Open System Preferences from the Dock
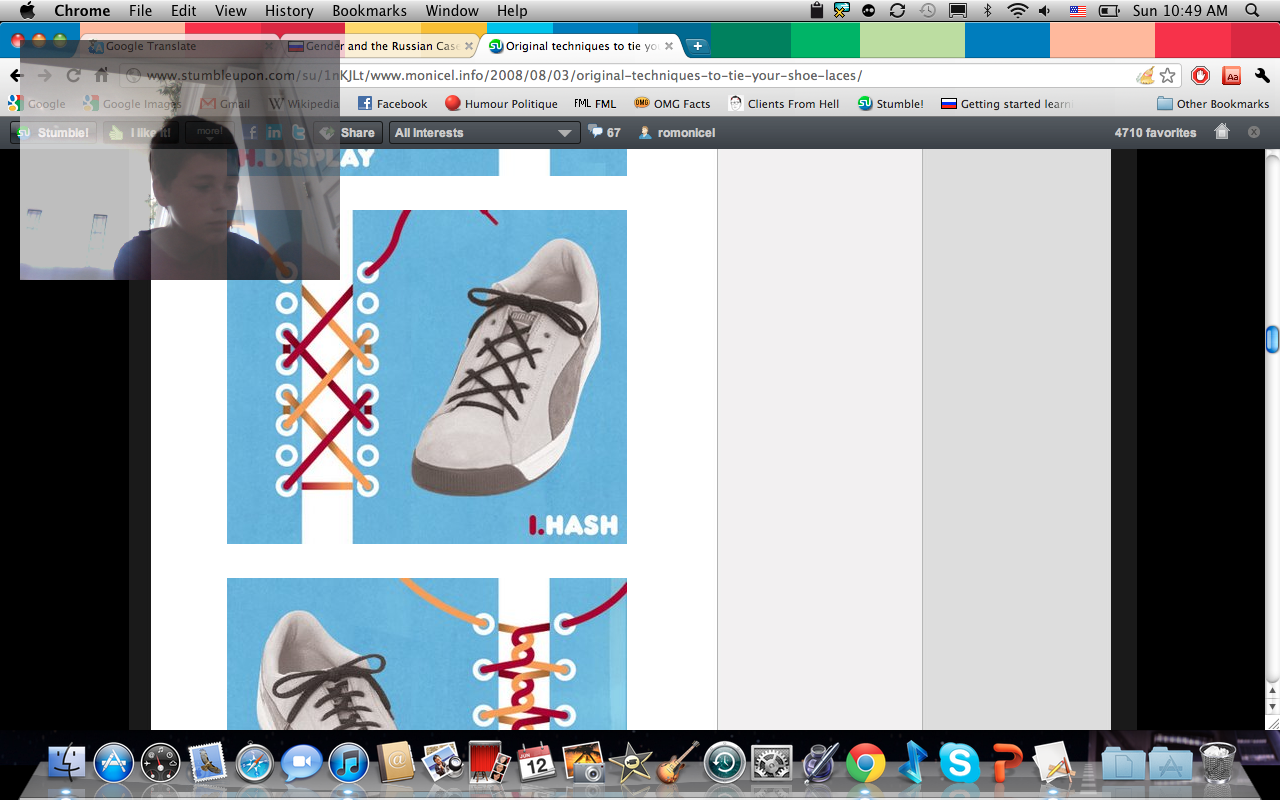The image size is (1280, 800). point(771,763)
